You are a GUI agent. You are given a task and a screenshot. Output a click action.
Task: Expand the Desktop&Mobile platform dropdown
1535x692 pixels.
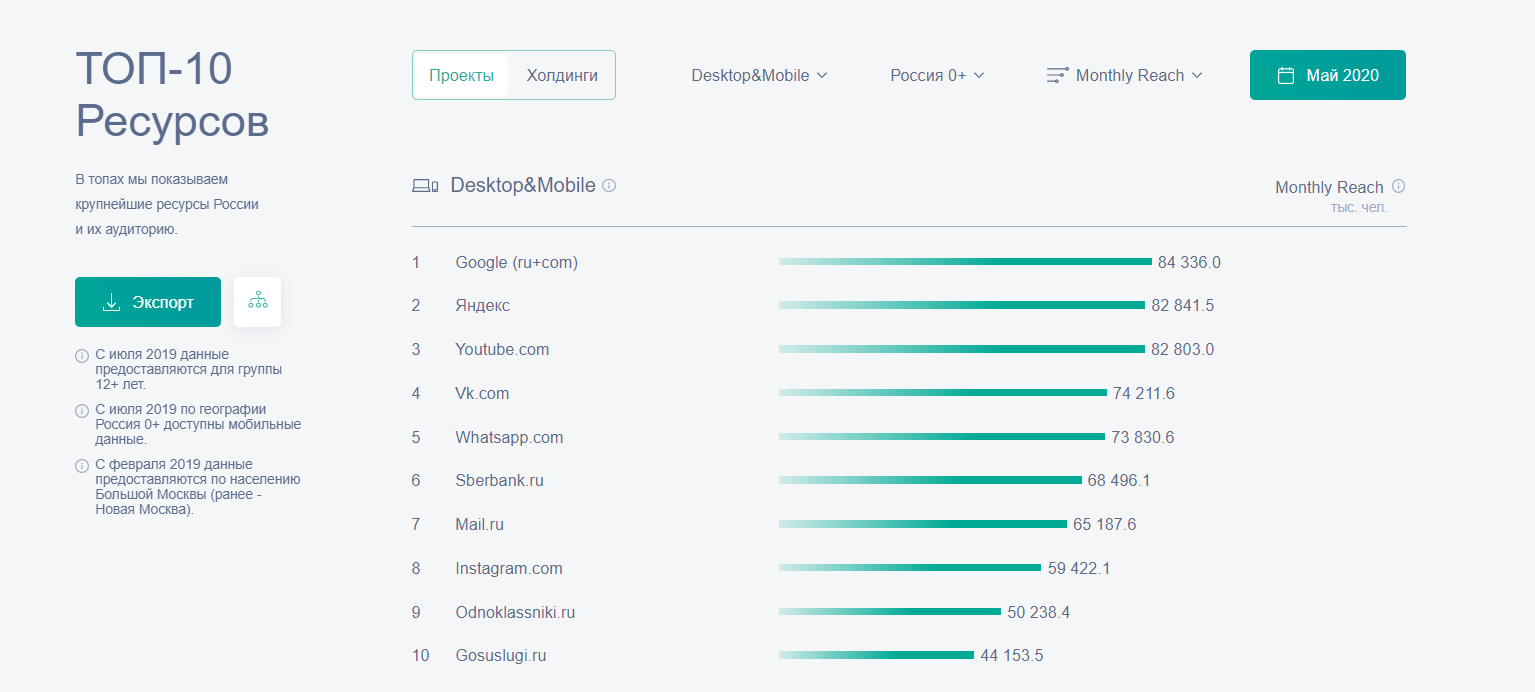759,75
